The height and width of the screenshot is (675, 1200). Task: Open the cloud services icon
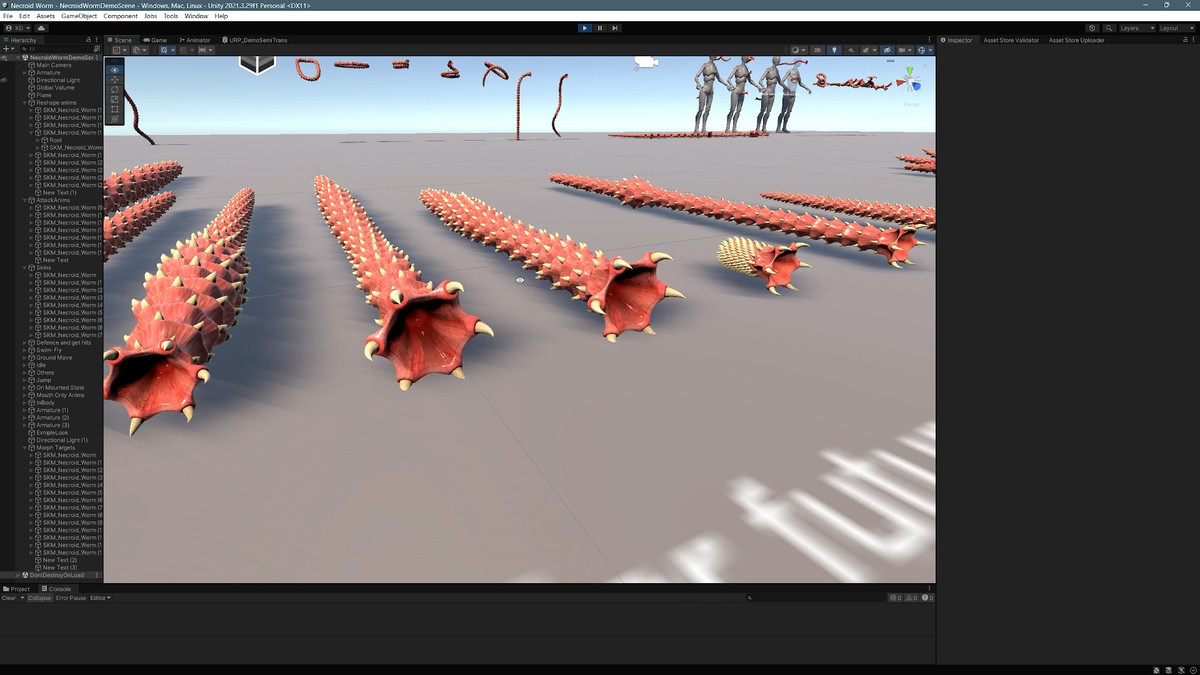click(x=41, y=28)
